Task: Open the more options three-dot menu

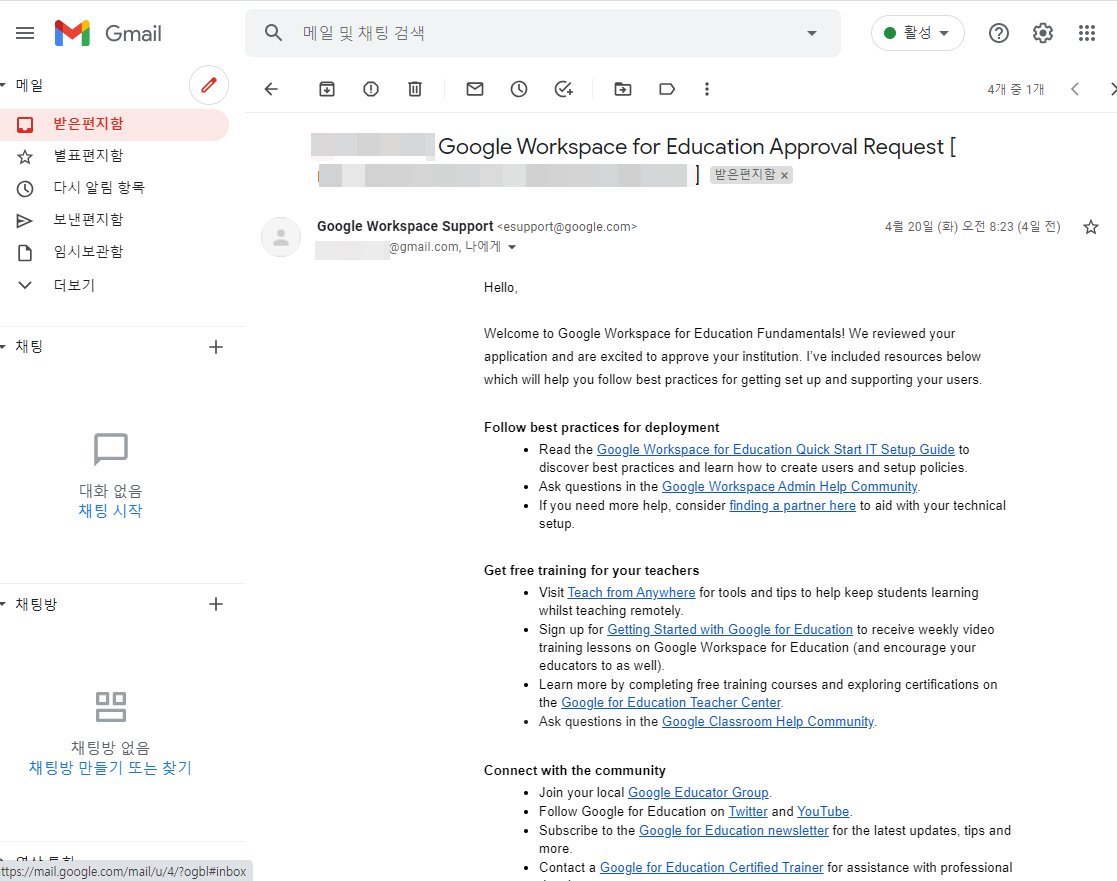Action: pyautogui.click(x=707, y=89)
